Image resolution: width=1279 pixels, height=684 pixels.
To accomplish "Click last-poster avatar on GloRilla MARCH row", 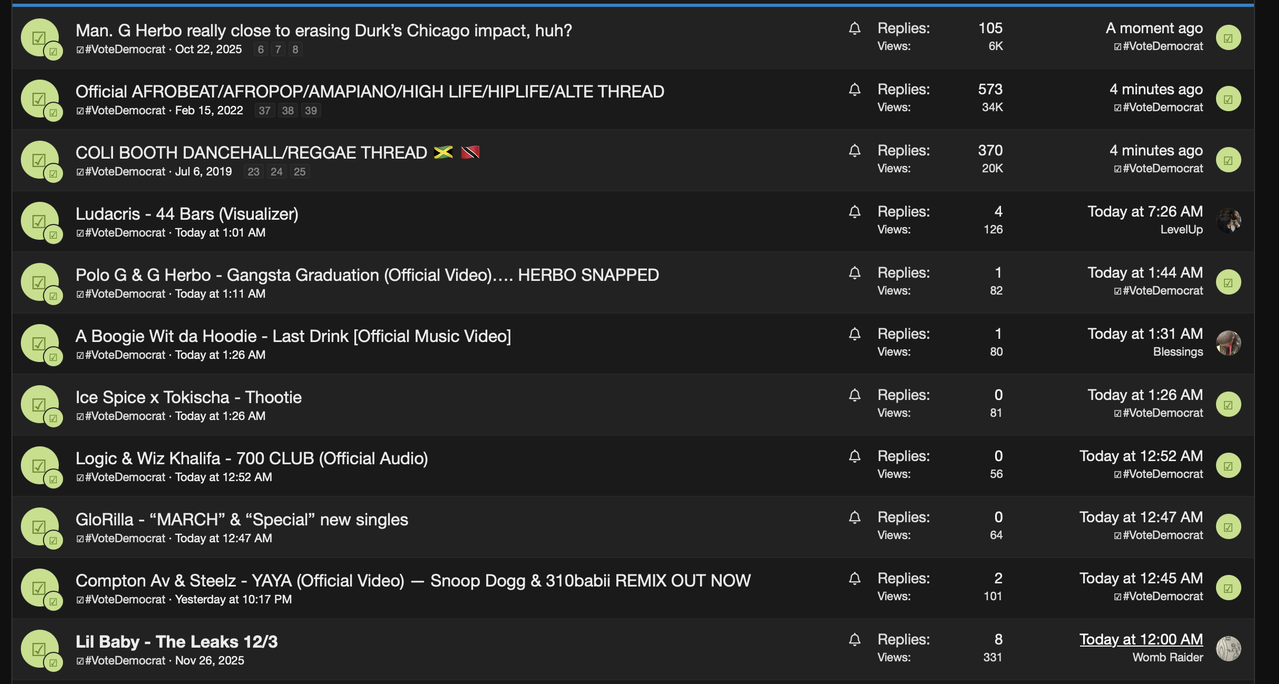I will pyautogui.click(x=1228, y=526).
